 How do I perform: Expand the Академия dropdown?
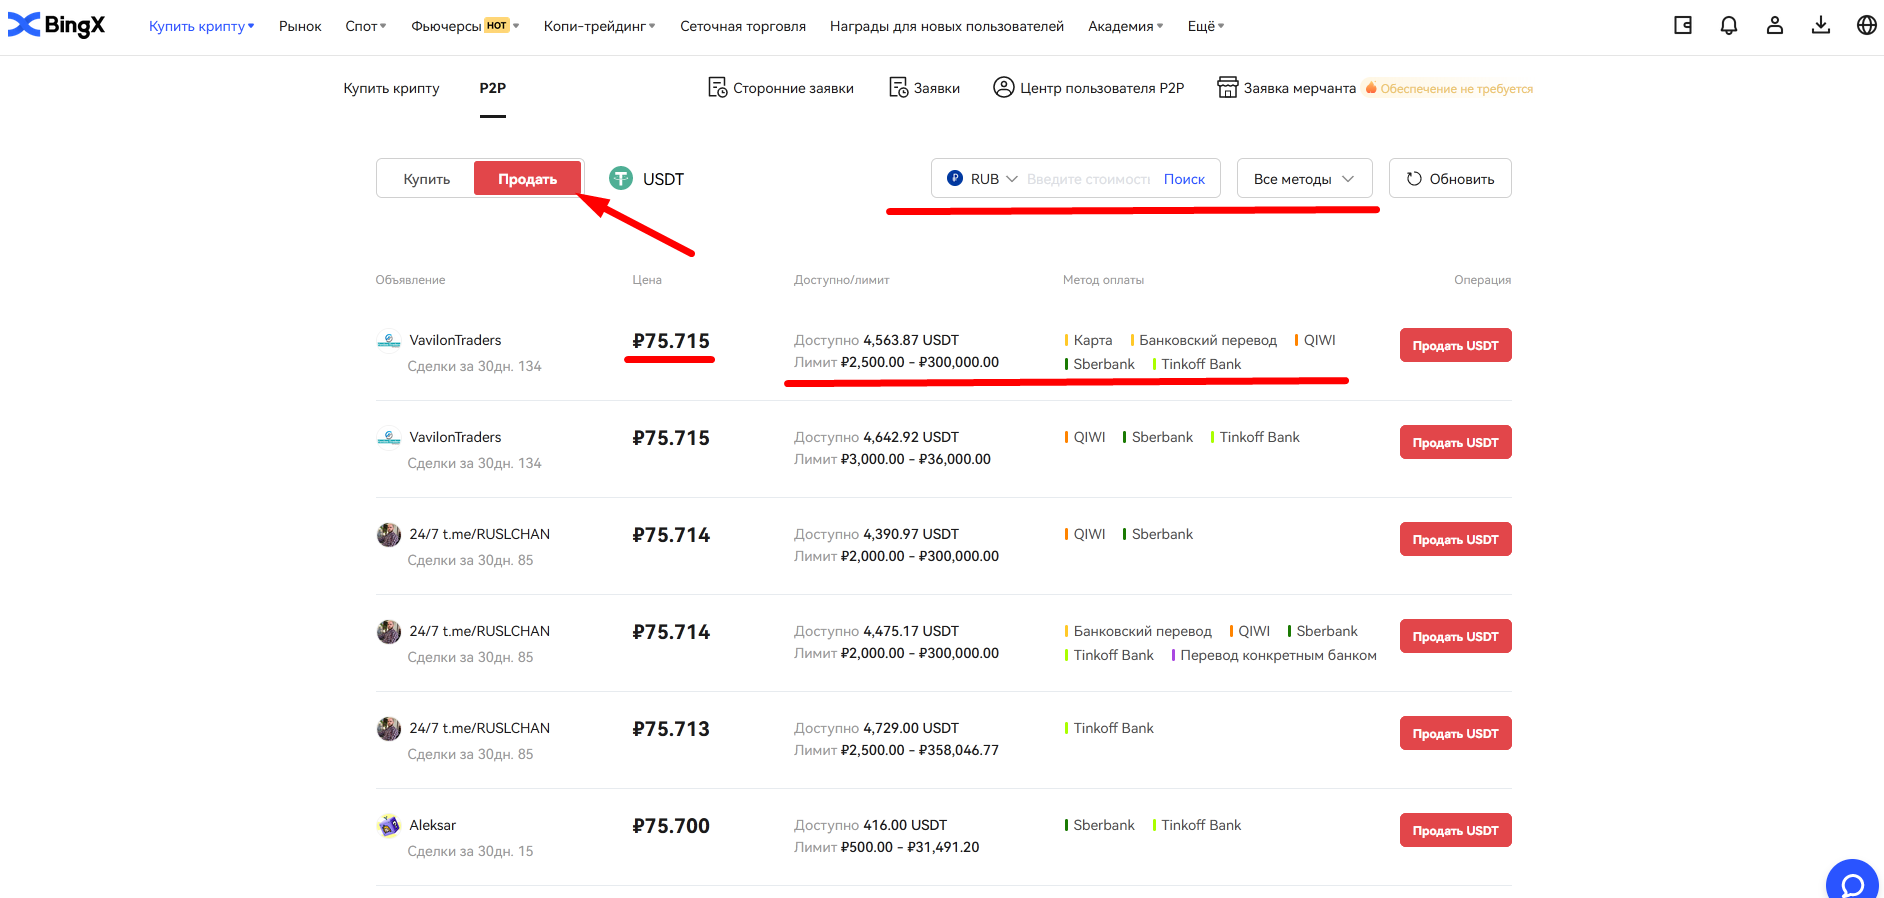[x=1126, y=26]
